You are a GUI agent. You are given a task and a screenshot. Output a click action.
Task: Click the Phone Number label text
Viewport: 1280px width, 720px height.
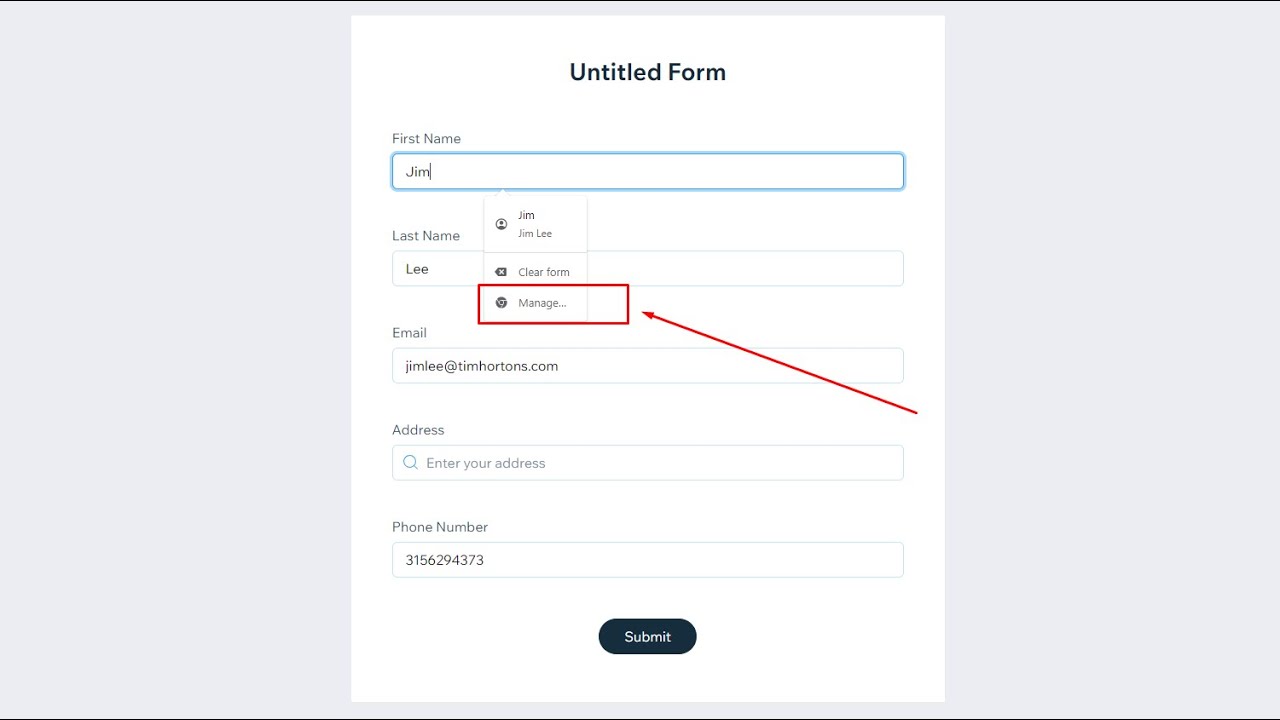(440, 527)
